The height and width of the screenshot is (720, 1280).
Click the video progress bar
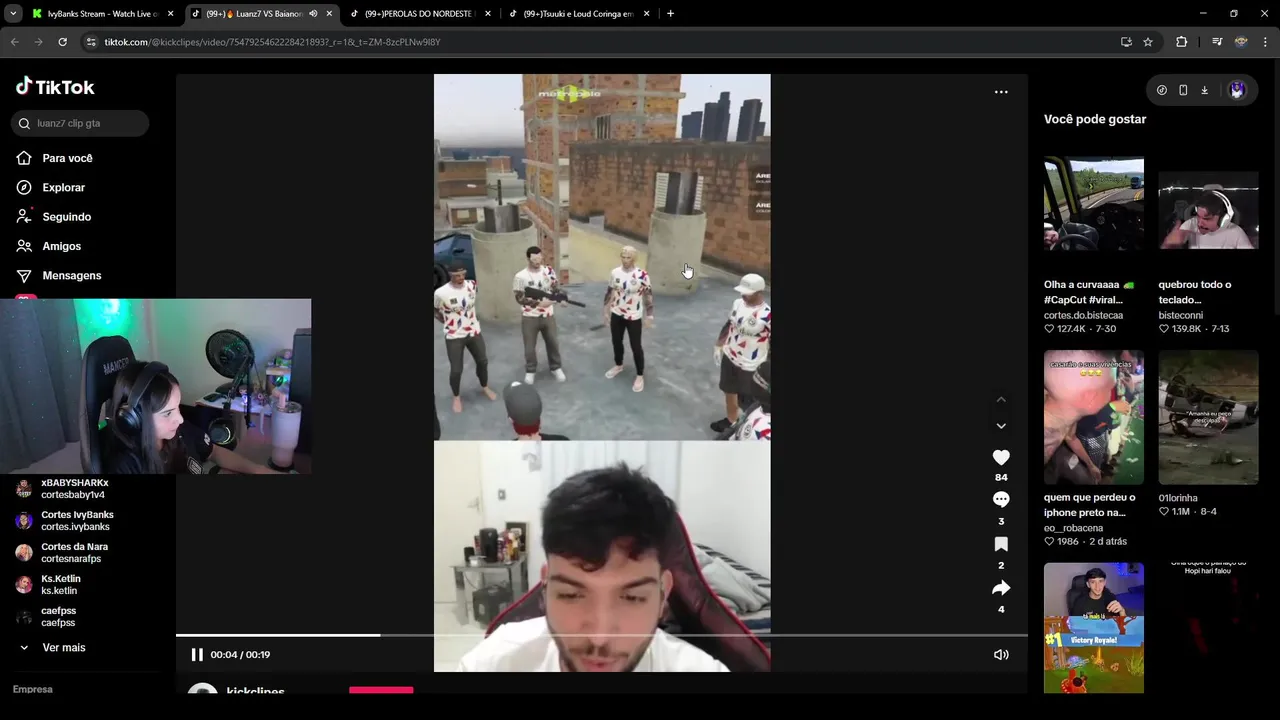[x=601, y=635]
